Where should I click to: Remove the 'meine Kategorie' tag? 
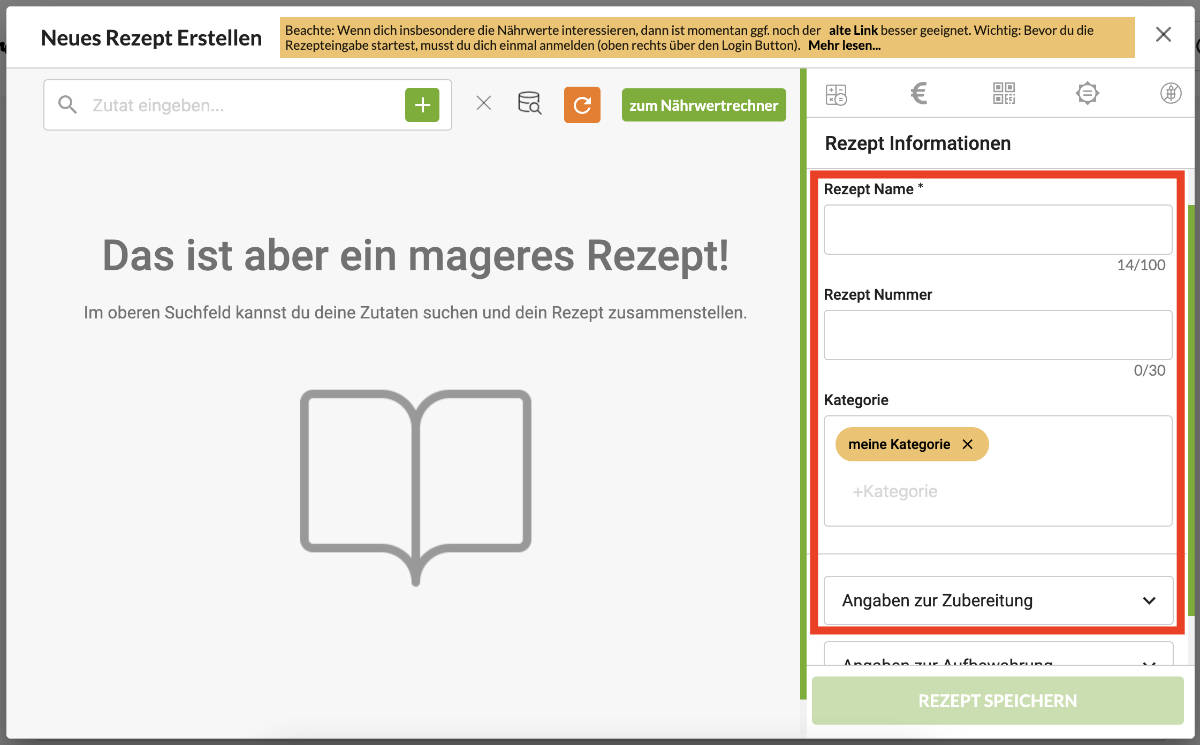(967, 444)
